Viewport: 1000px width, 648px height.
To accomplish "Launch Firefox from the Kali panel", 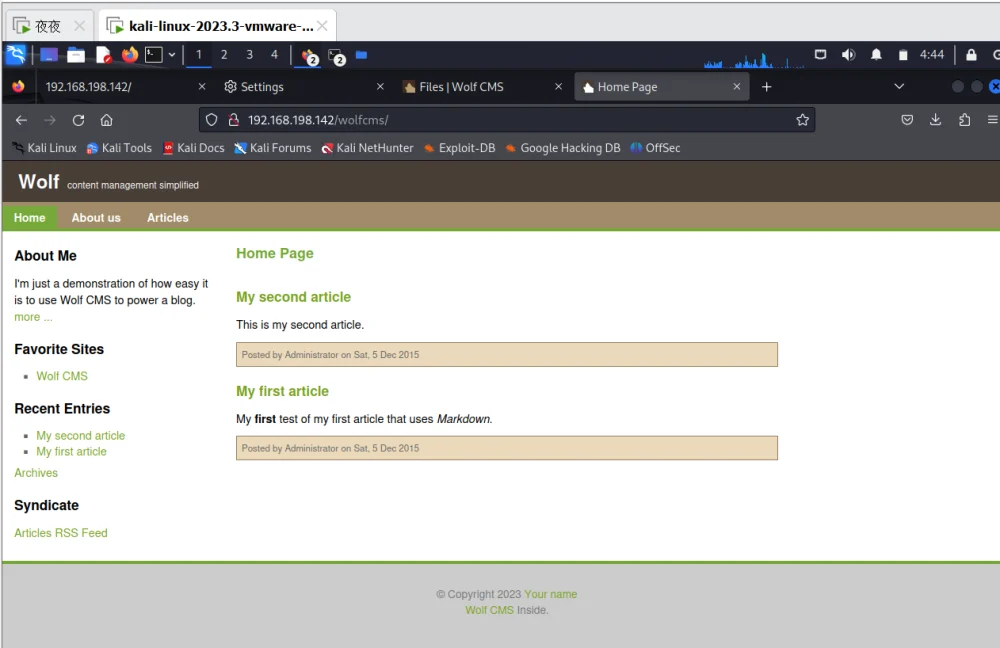I will (129, 55).
